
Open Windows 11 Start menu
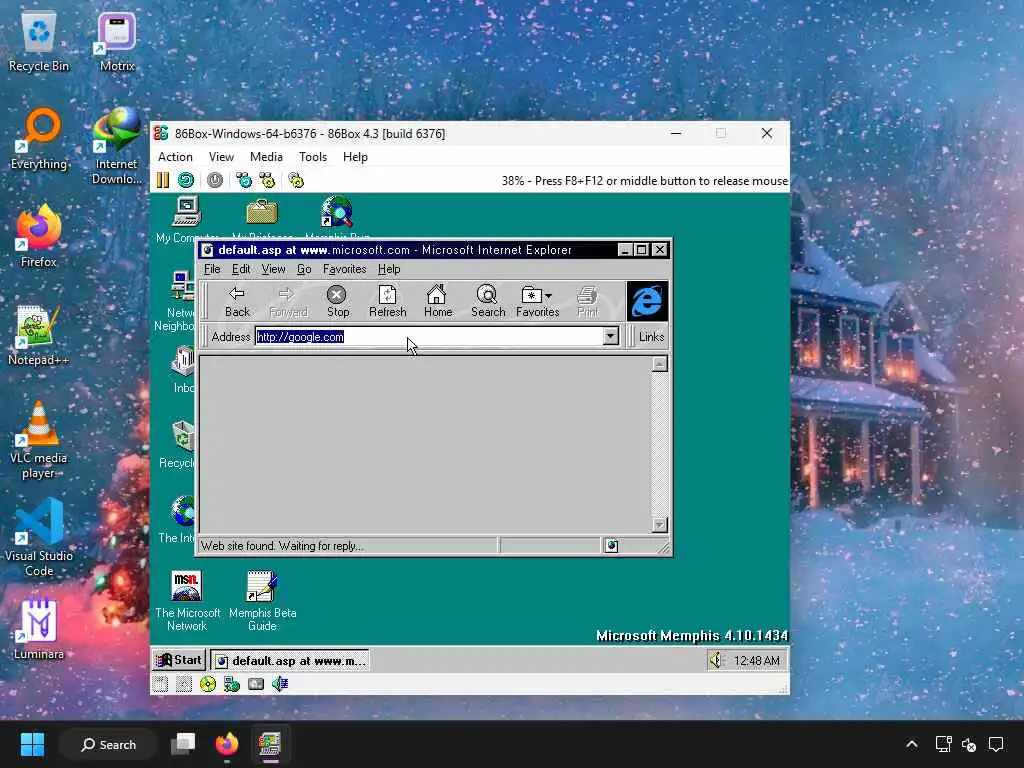[33, 744]
